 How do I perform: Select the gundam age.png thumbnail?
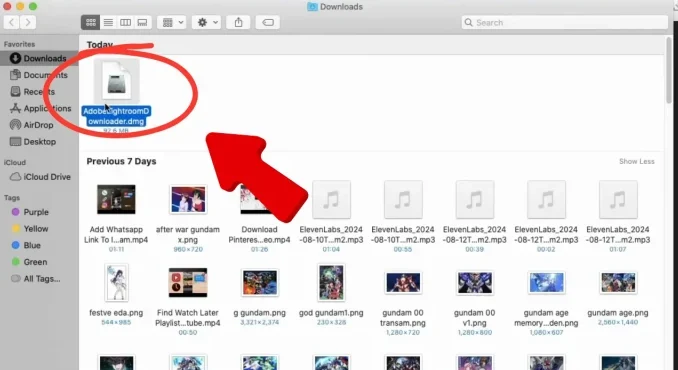[x=618, y=283]
